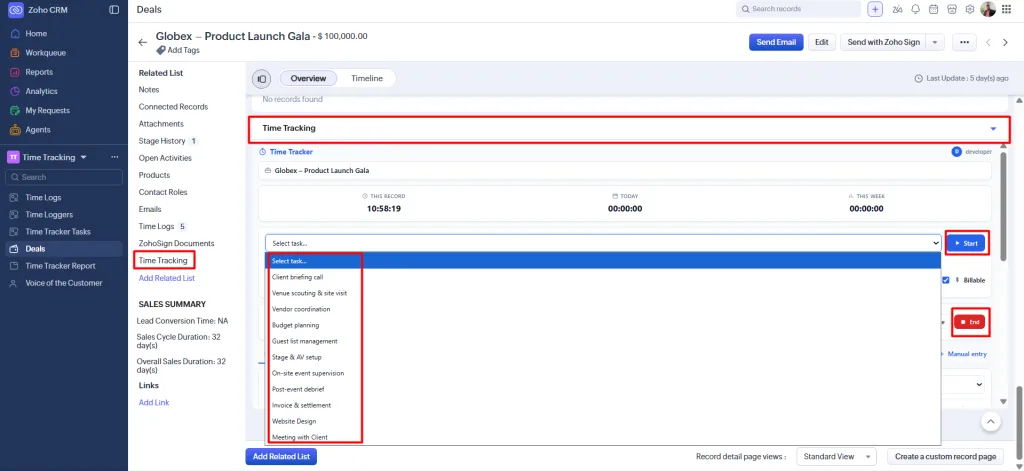Choose Website Design option
Viewport: 1024px width, 471px height.
[294, 421]
